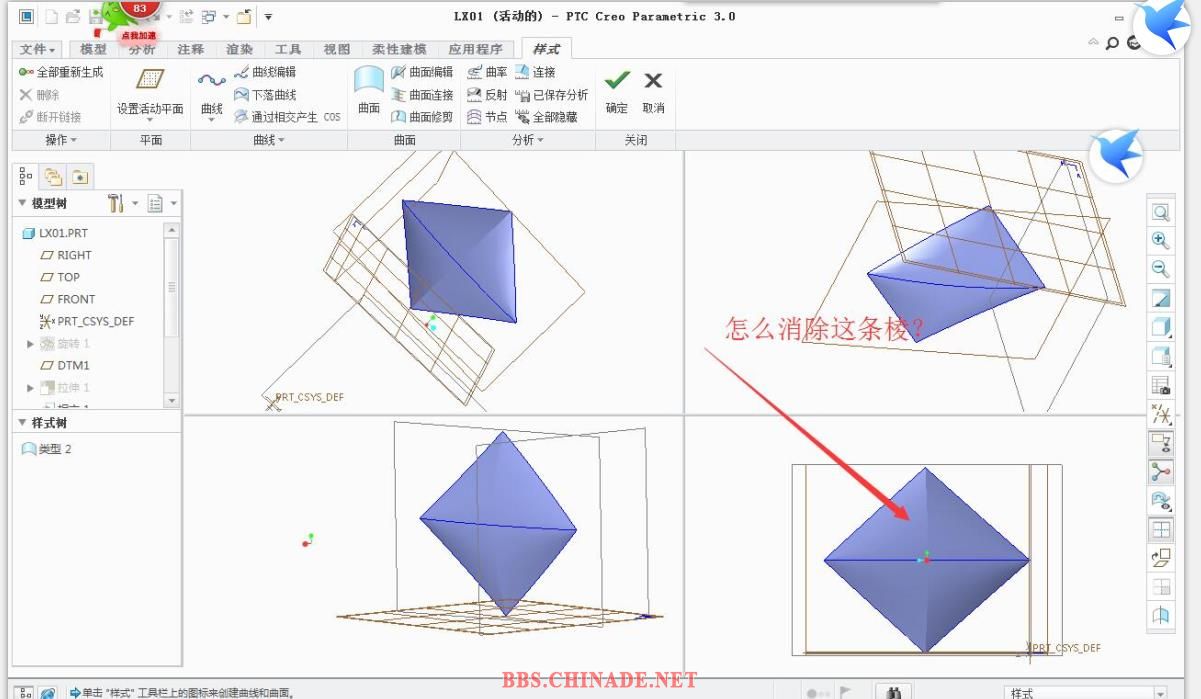Expand the 分析 group dropdown
The height and width of the screenshot is (699, 1201).
click(x=528, y=141)
